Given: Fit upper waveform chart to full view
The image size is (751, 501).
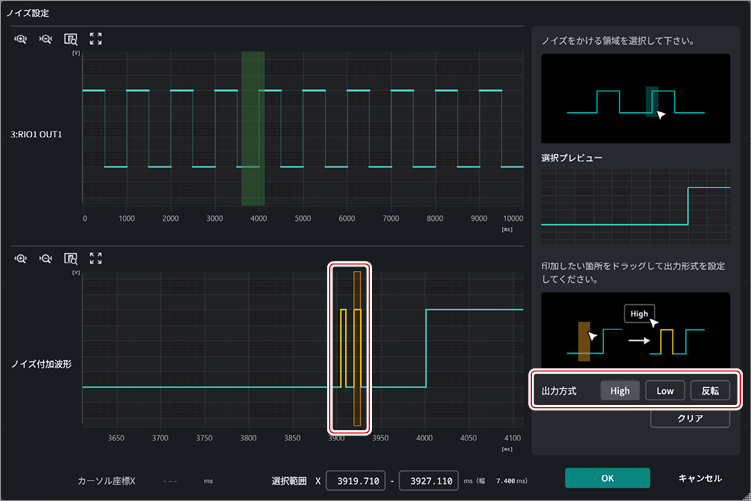Looking at the screenshot, I should [96, 39].
